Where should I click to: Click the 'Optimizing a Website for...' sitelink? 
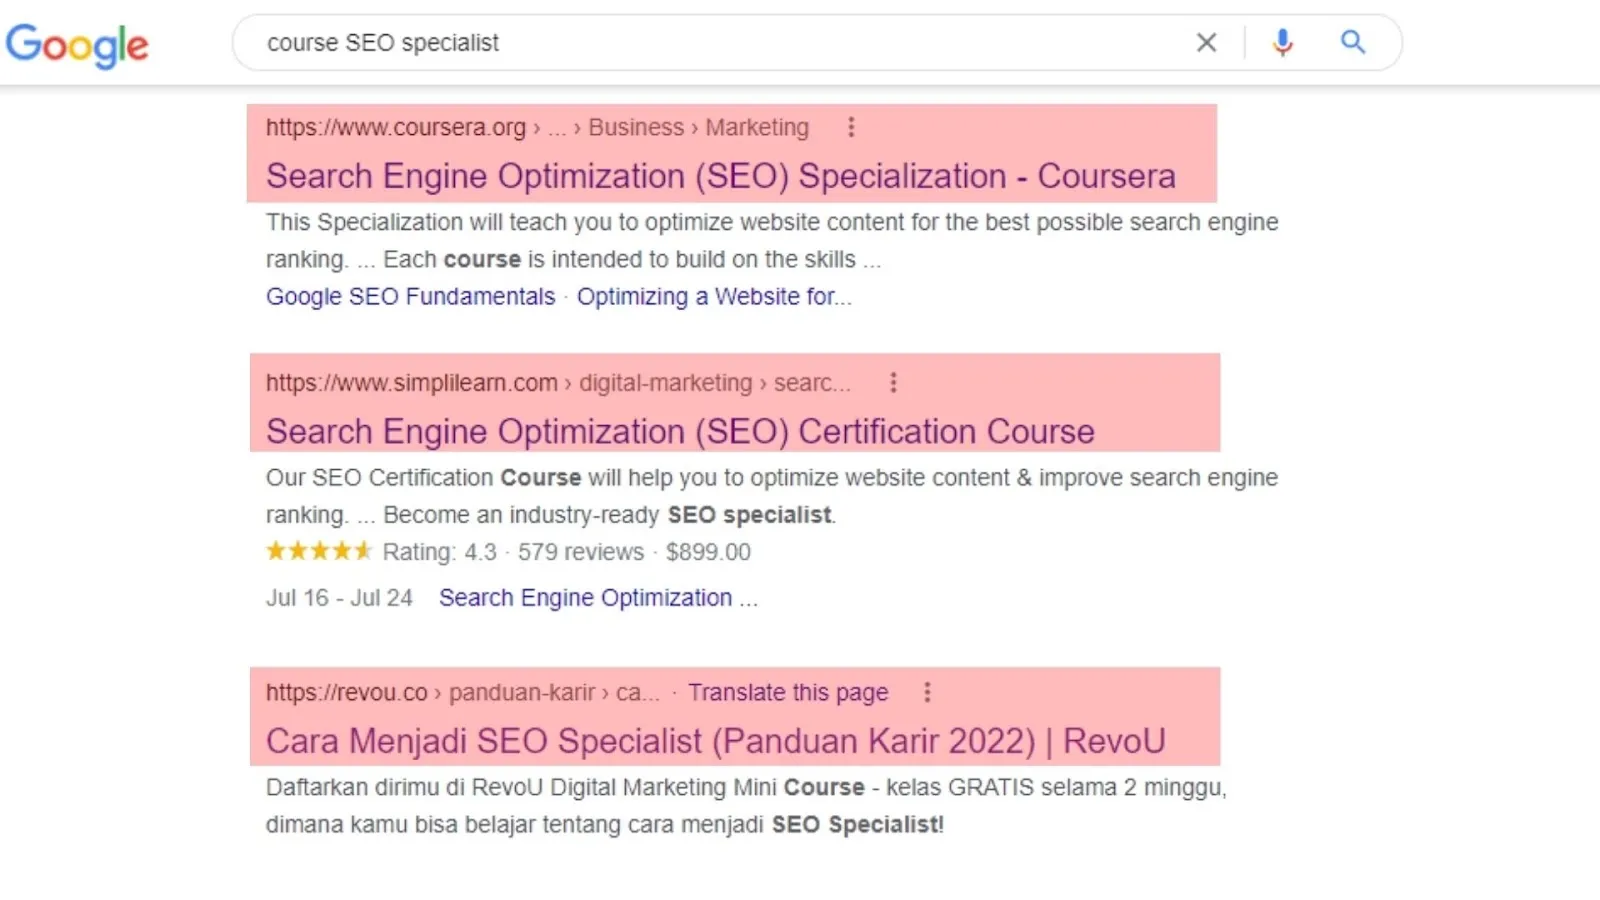[716, 296]
